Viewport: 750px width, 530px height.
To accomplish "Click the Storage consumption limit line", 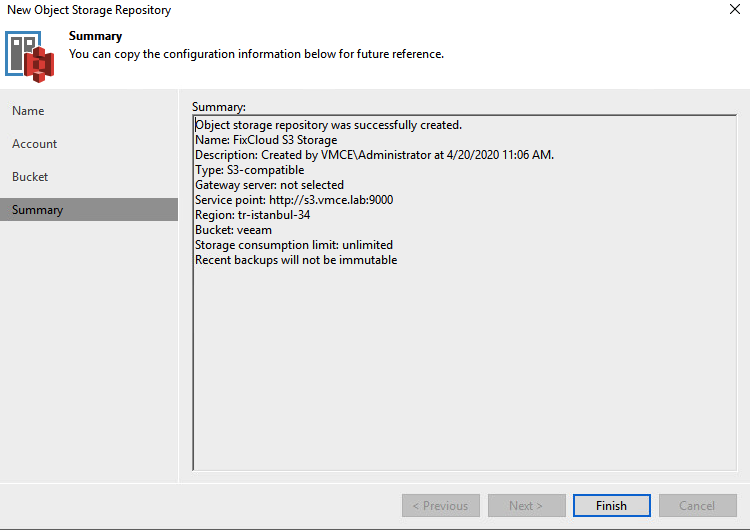I will click(x=294, y=245).
